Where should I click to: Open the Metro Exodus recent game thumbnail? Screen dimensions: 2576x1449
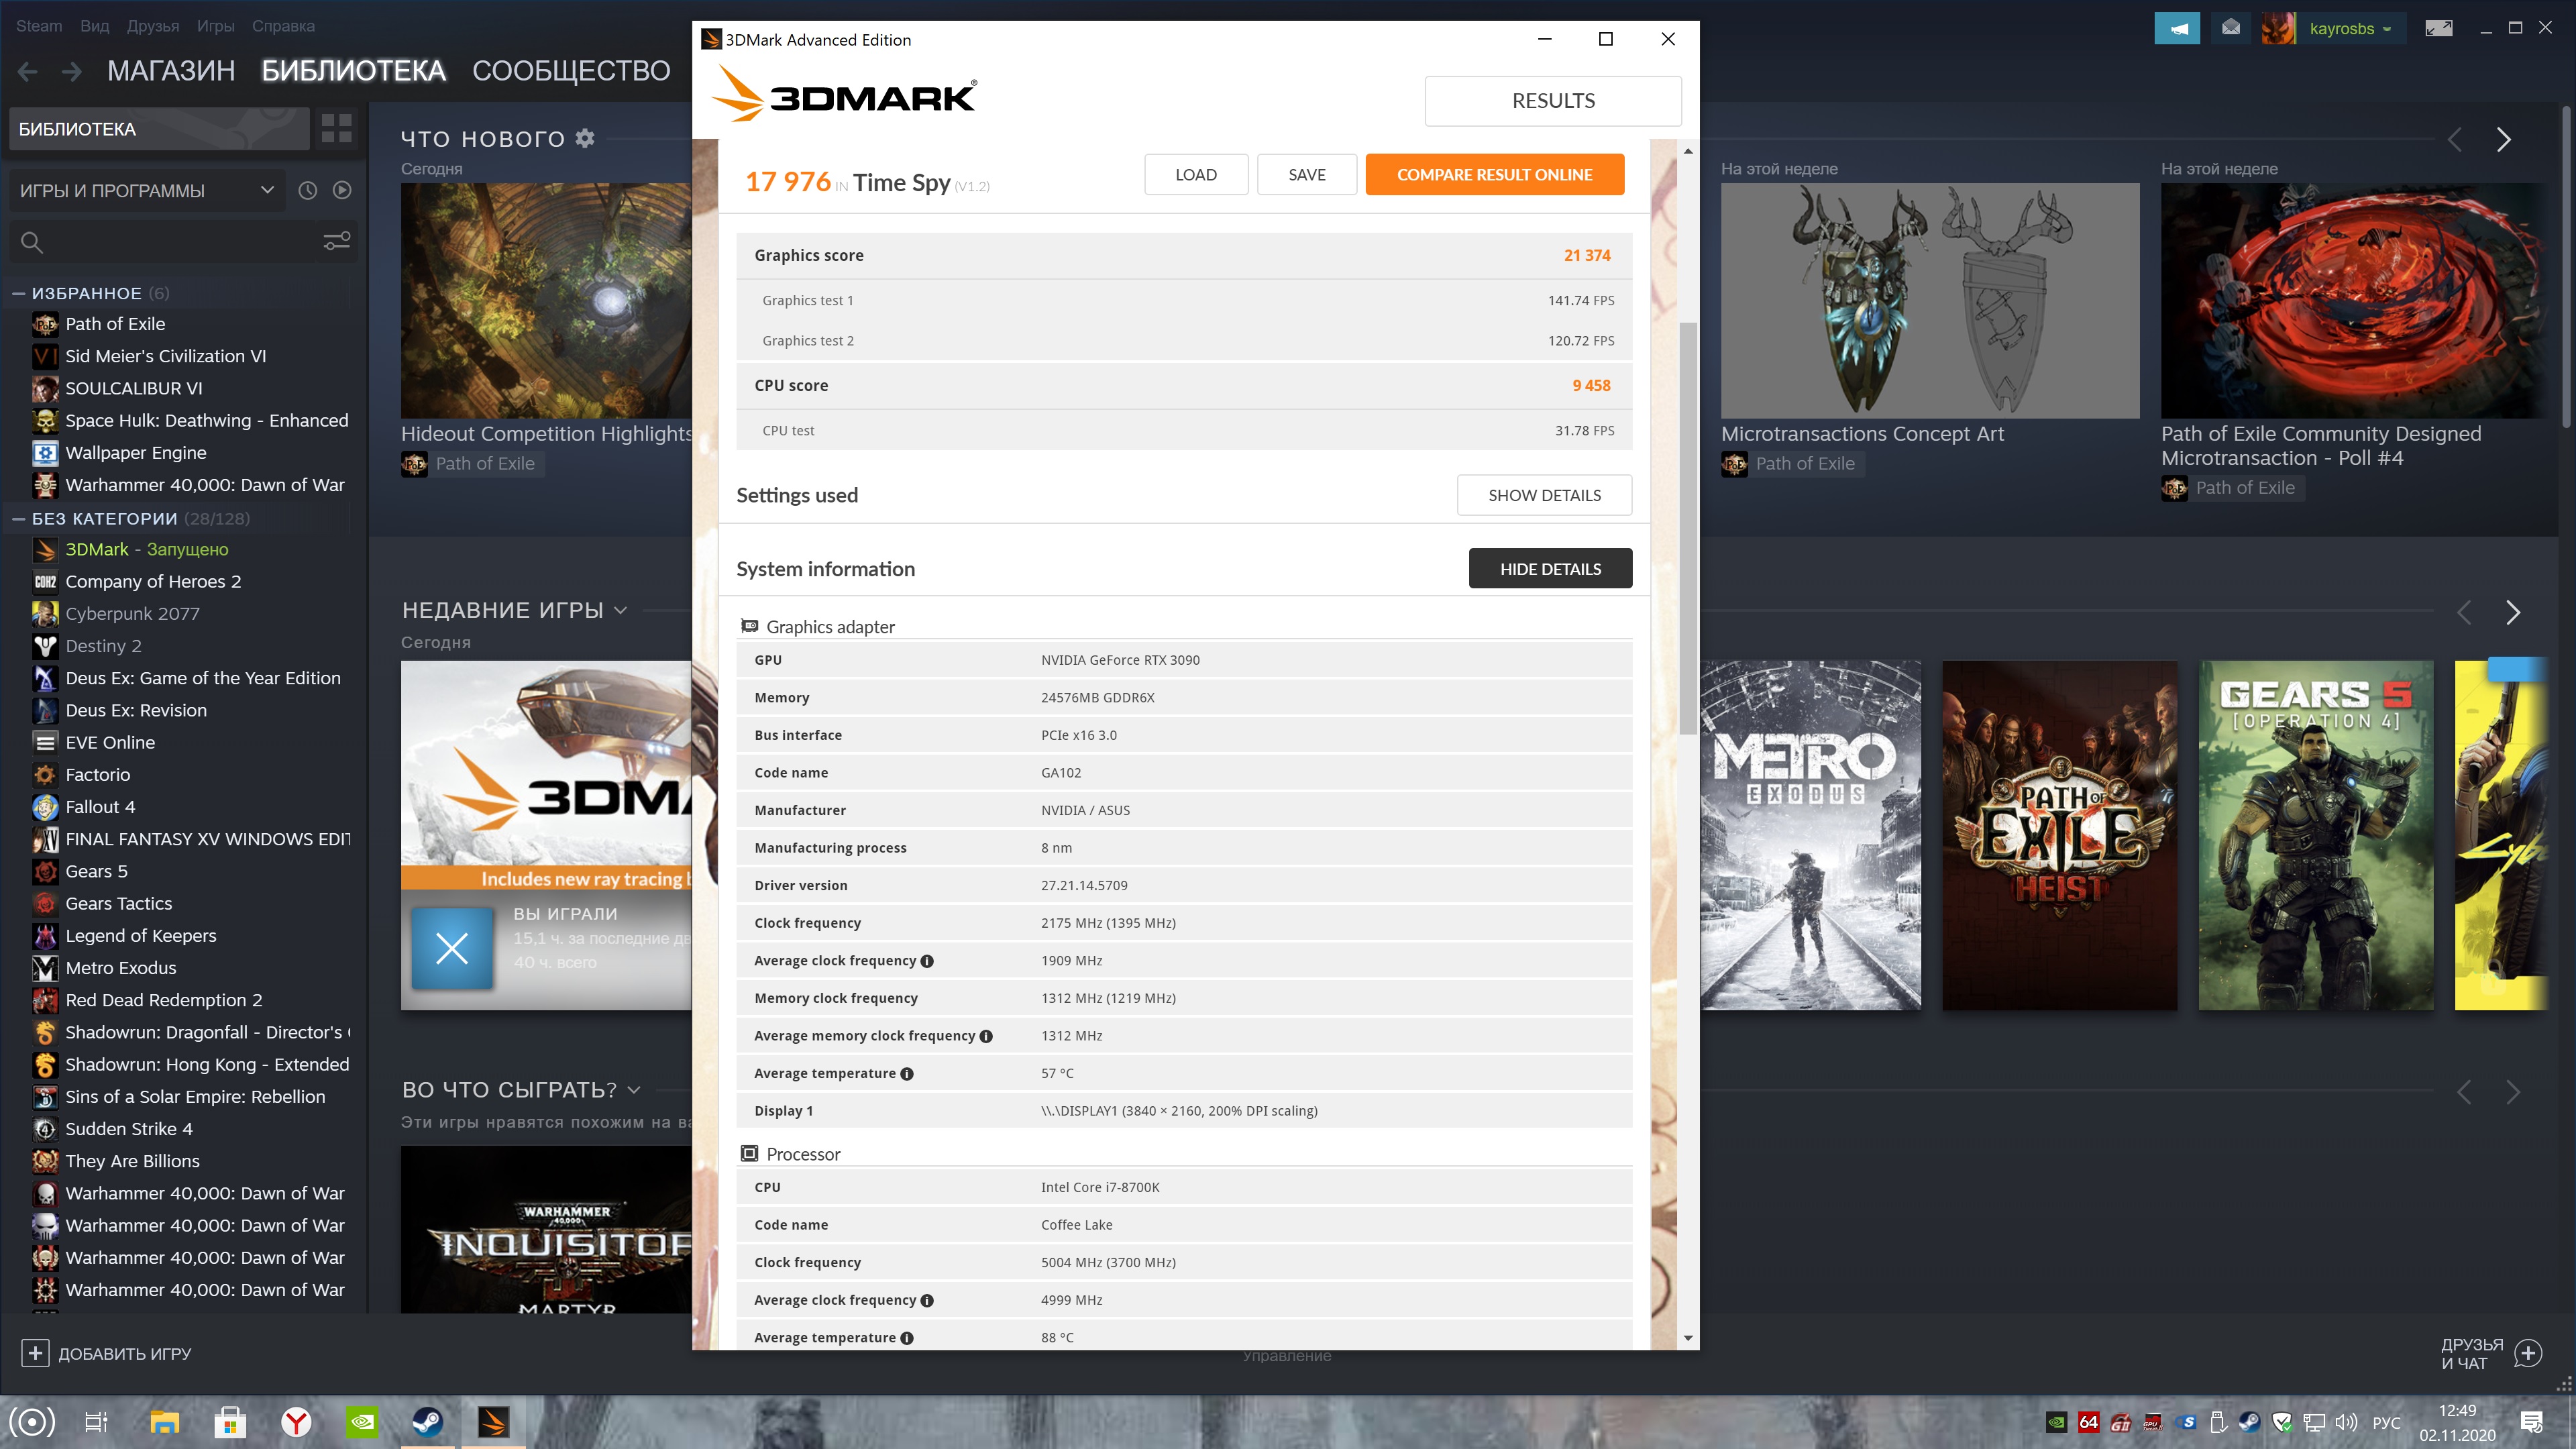[x=1810, y=835]
